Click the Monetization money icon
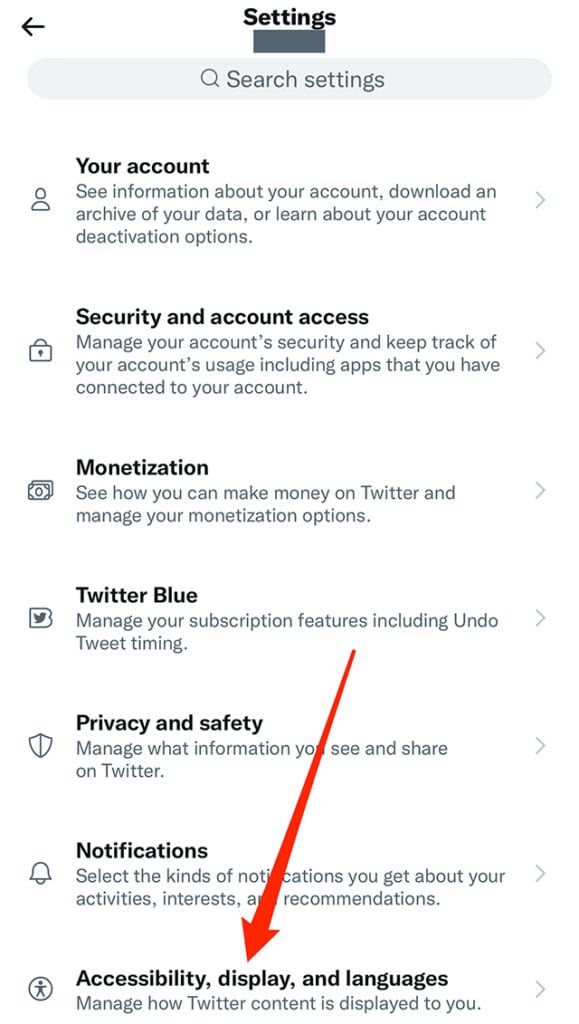 [40, 490]
